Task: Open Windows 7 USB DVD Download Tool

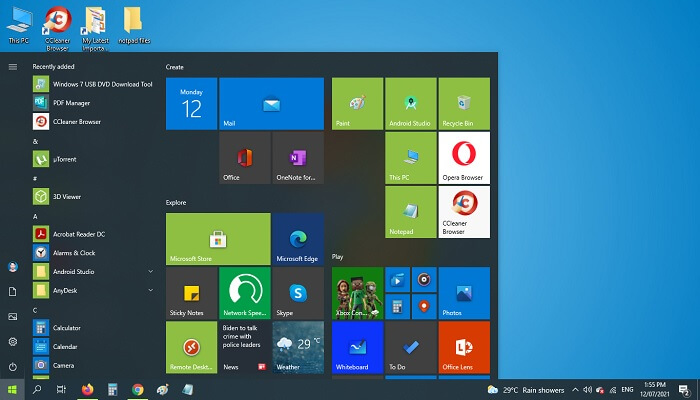Action: point(93,84)
